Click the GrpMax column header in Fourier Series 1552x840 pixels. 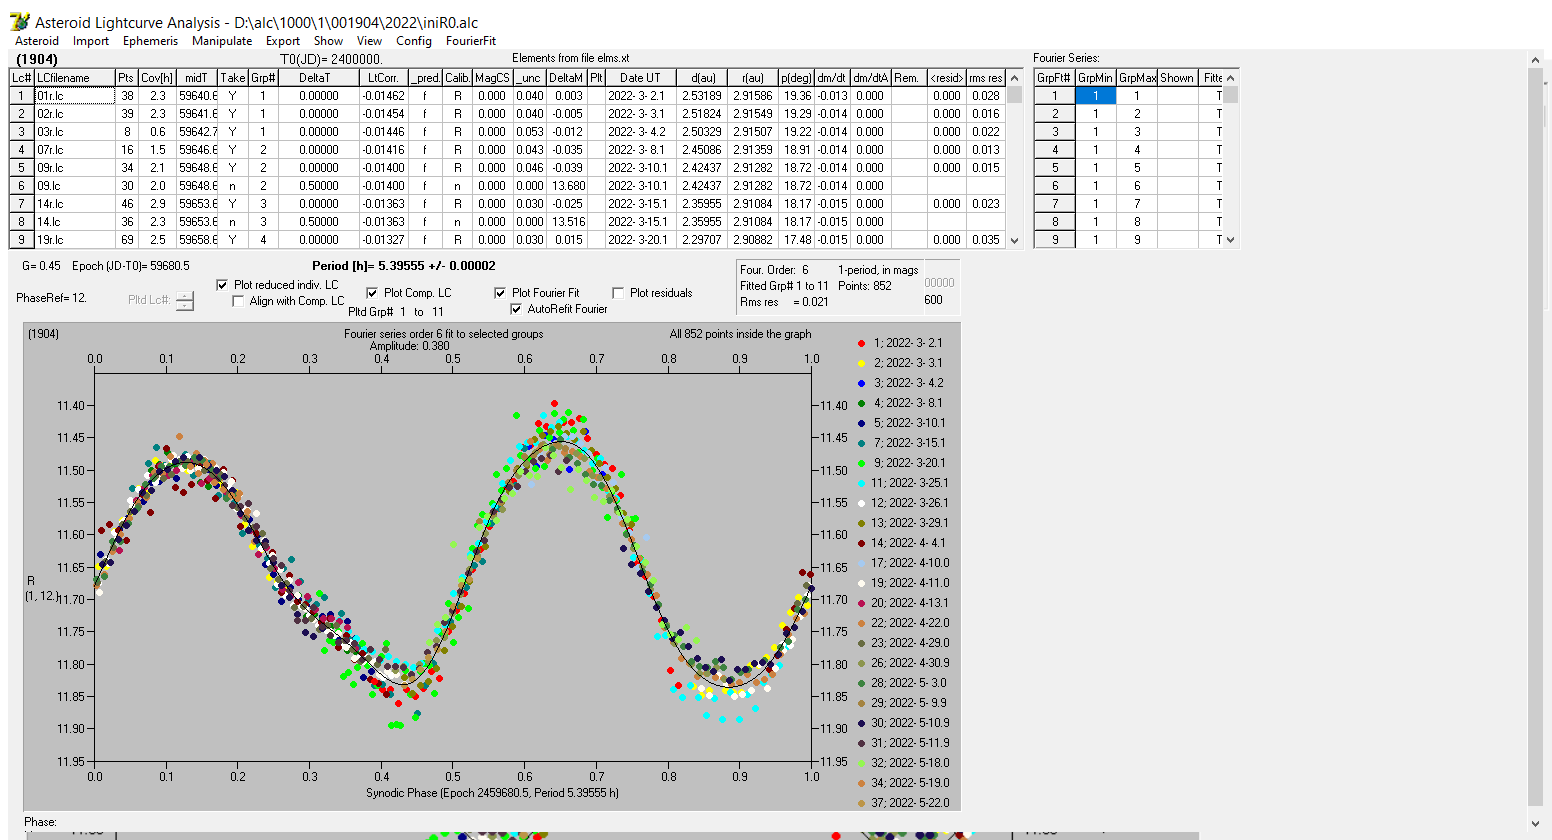pos(1137,78)
